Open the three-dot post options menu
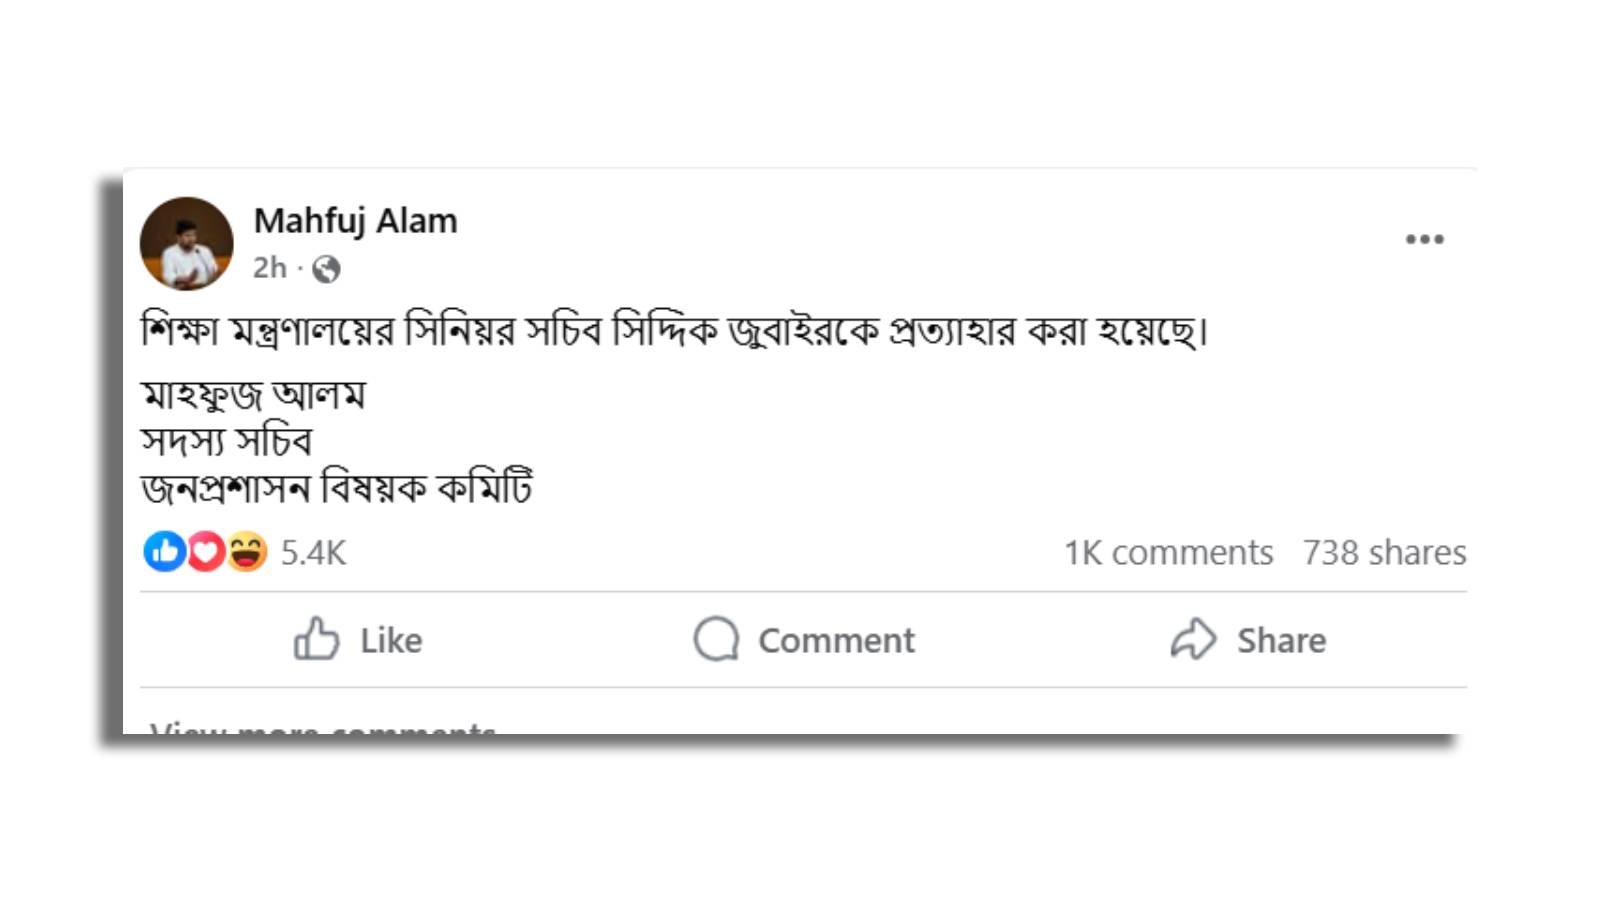Viewport: 1600px width, 900px height. [x=1426, y=237]
